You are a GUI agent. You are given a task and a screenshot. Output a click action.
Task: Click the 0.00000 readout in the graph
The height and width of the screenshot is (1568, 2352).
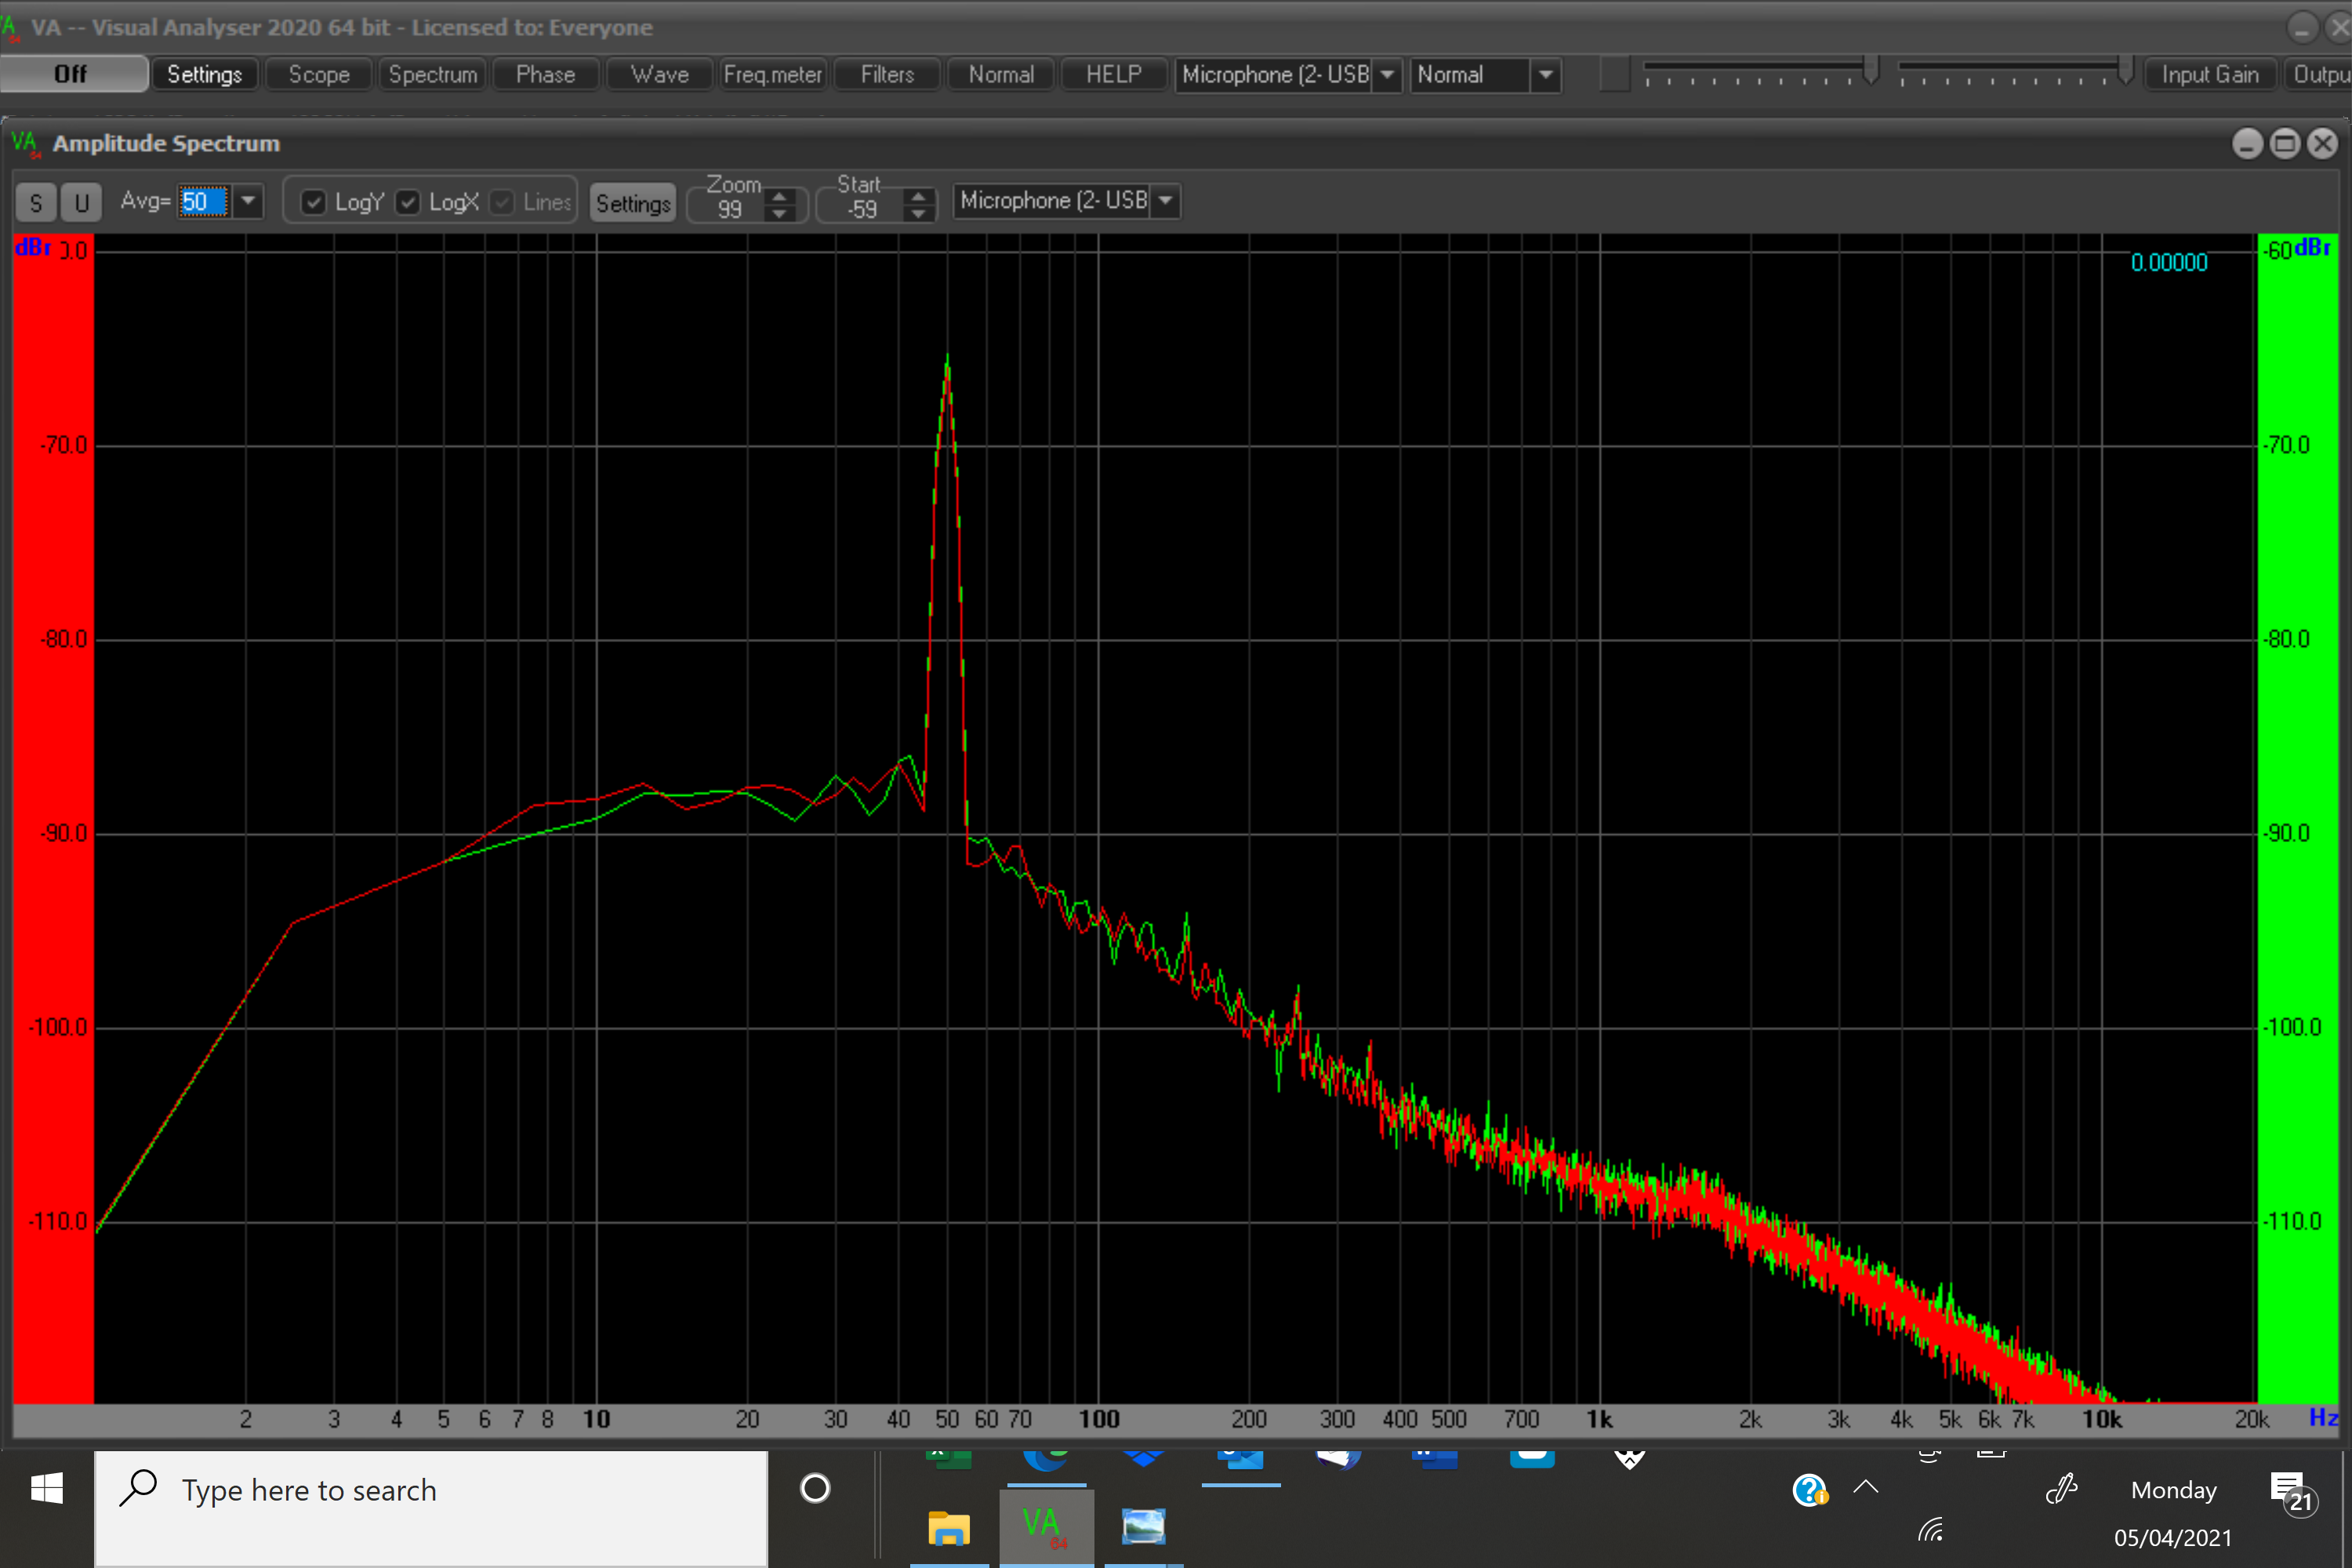pyautogui.click(x=2169, y=263)
